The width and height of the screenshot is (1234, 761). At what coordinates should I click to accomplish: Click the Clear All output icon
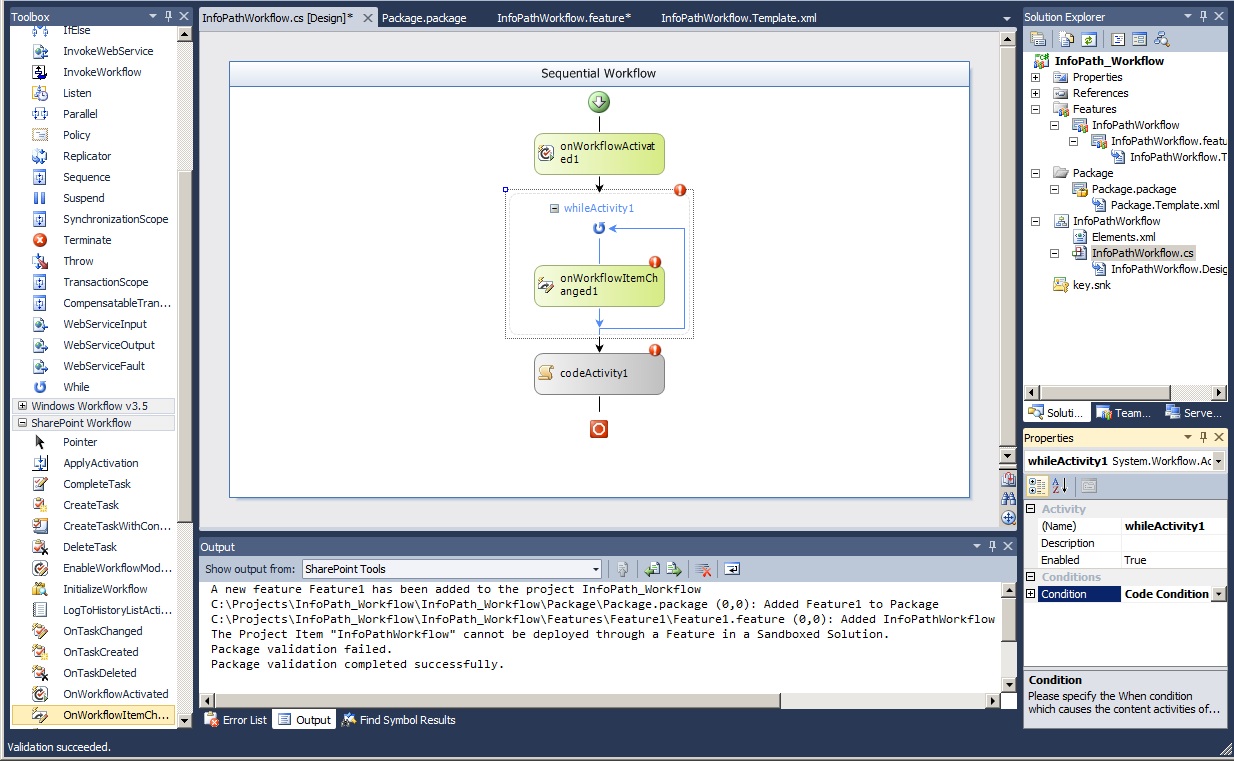point(701,568)
